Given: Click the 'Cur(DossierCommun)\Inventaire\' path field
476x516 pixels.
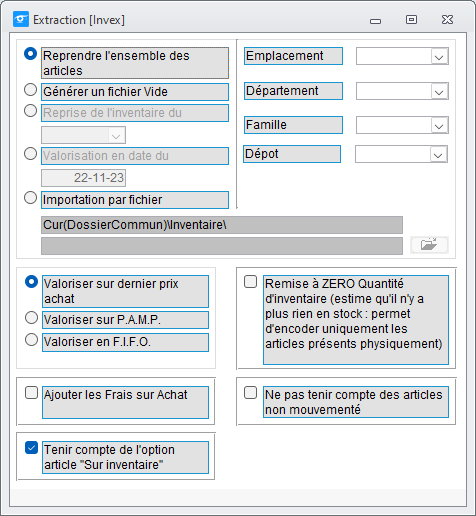Looking at the screenshot, I should [x=222, y=225].
